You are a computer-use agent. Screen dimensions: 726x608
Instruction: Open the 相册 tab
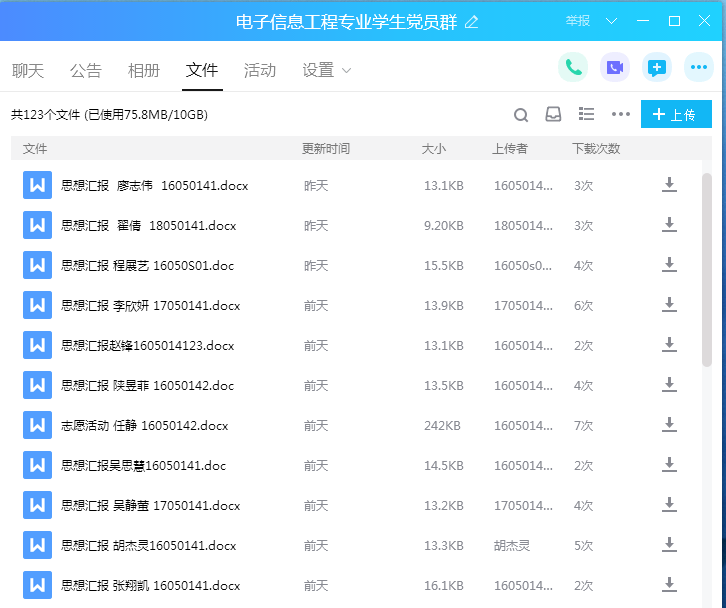click(x=144, y=71)
